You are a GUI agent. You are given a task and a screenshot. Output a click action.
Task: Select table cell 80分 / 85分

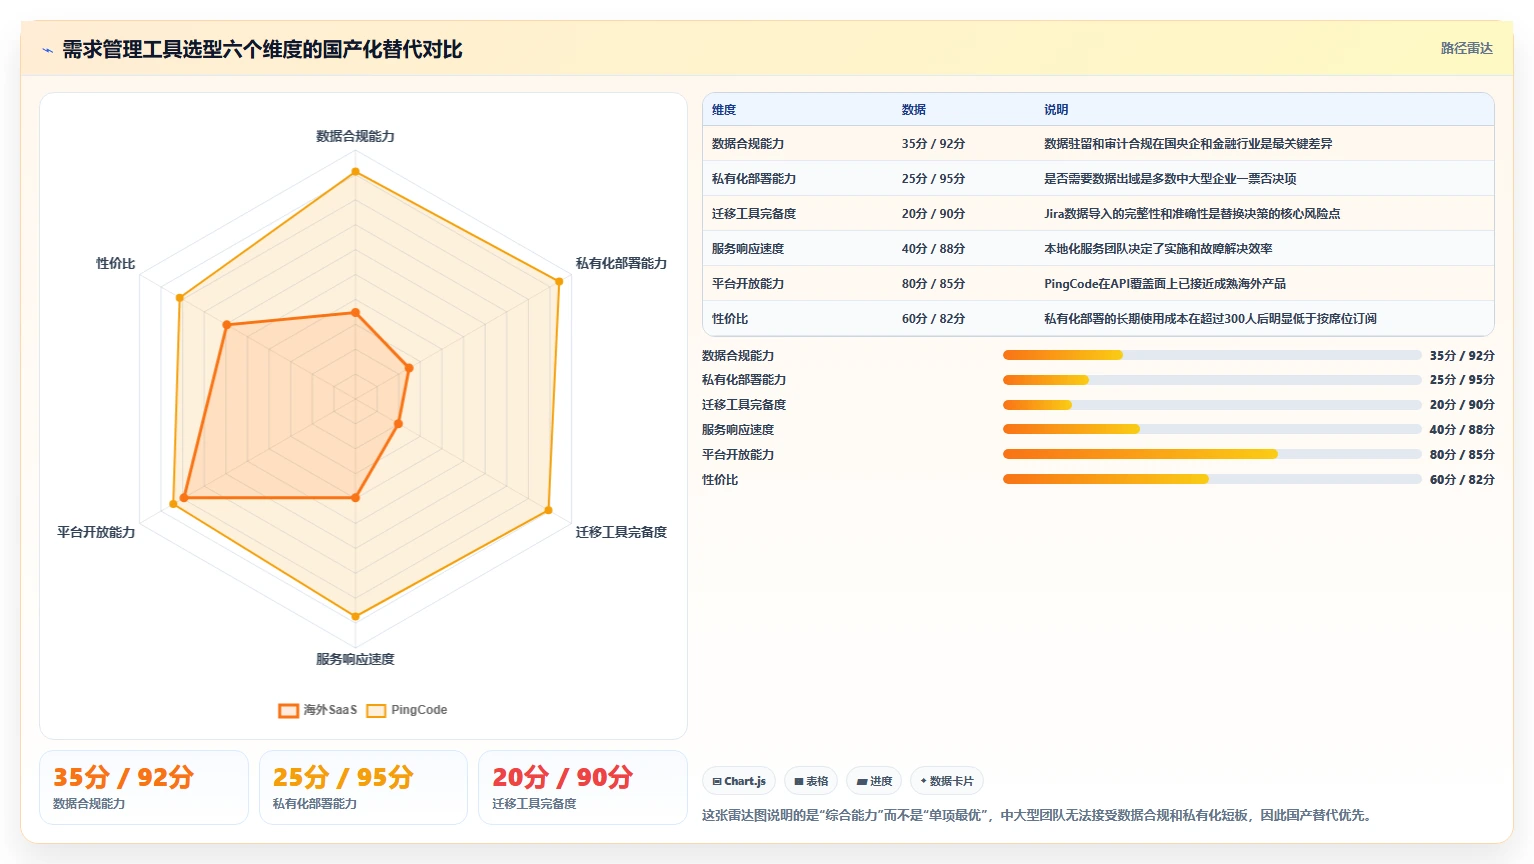[933, 284]
